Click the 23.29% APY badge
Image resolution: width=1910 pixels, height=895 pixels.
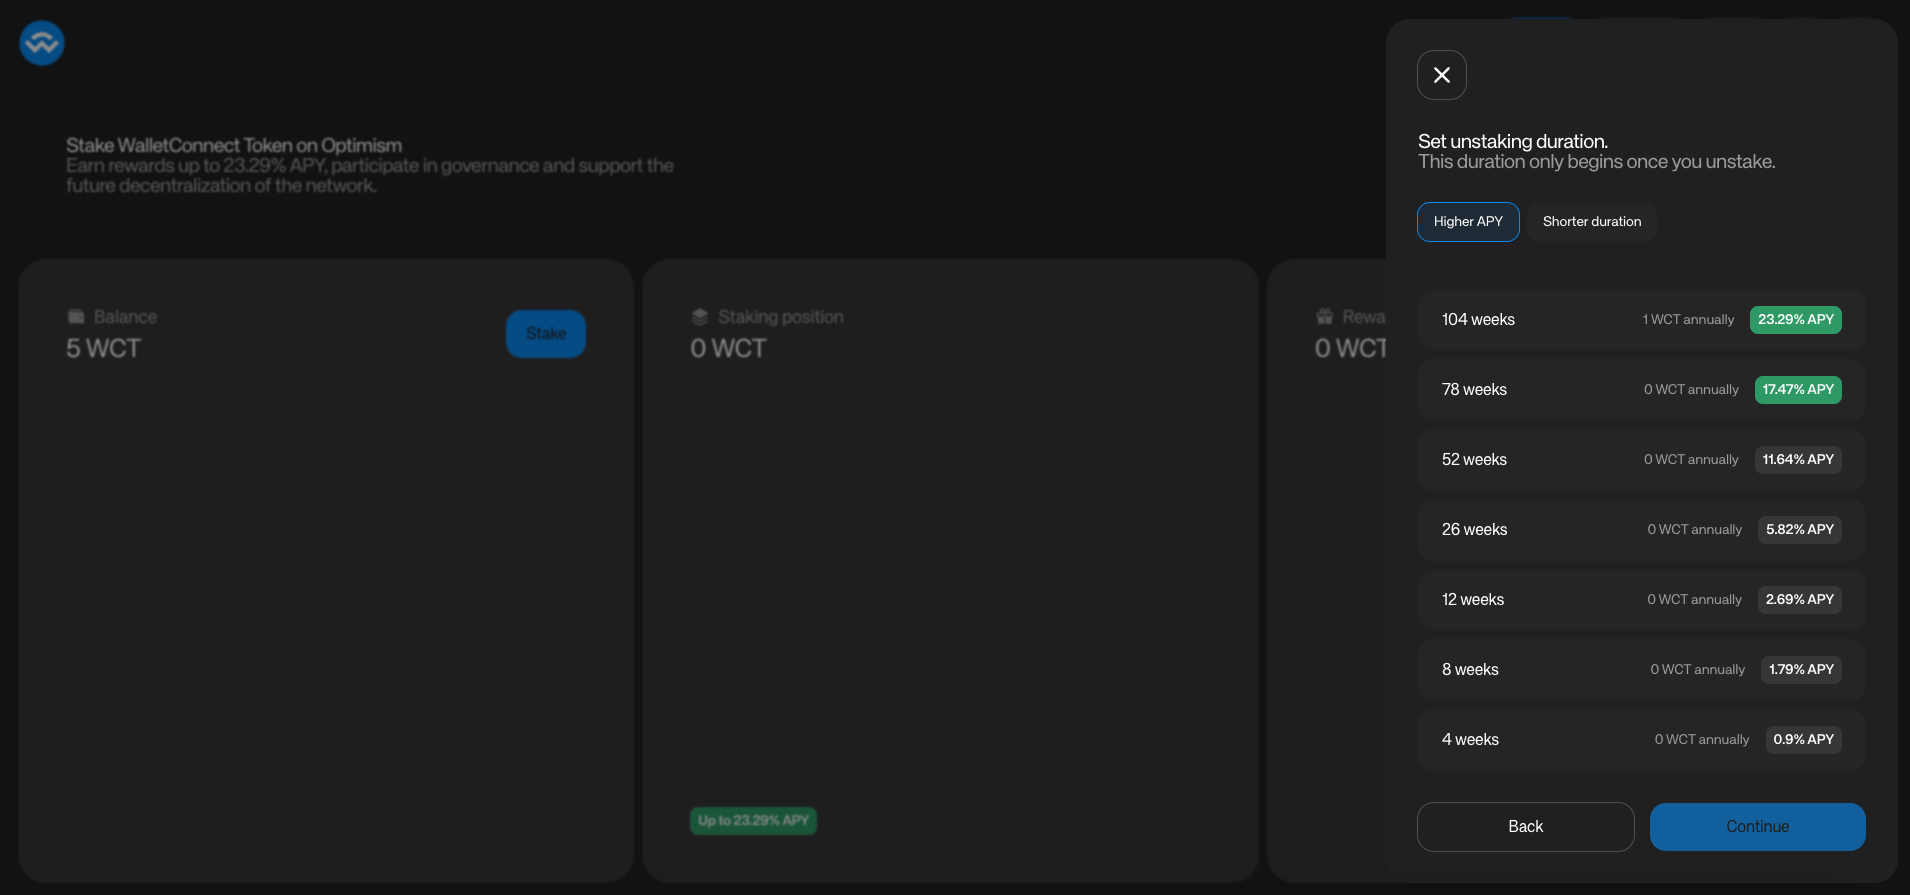click(1795, 320)
